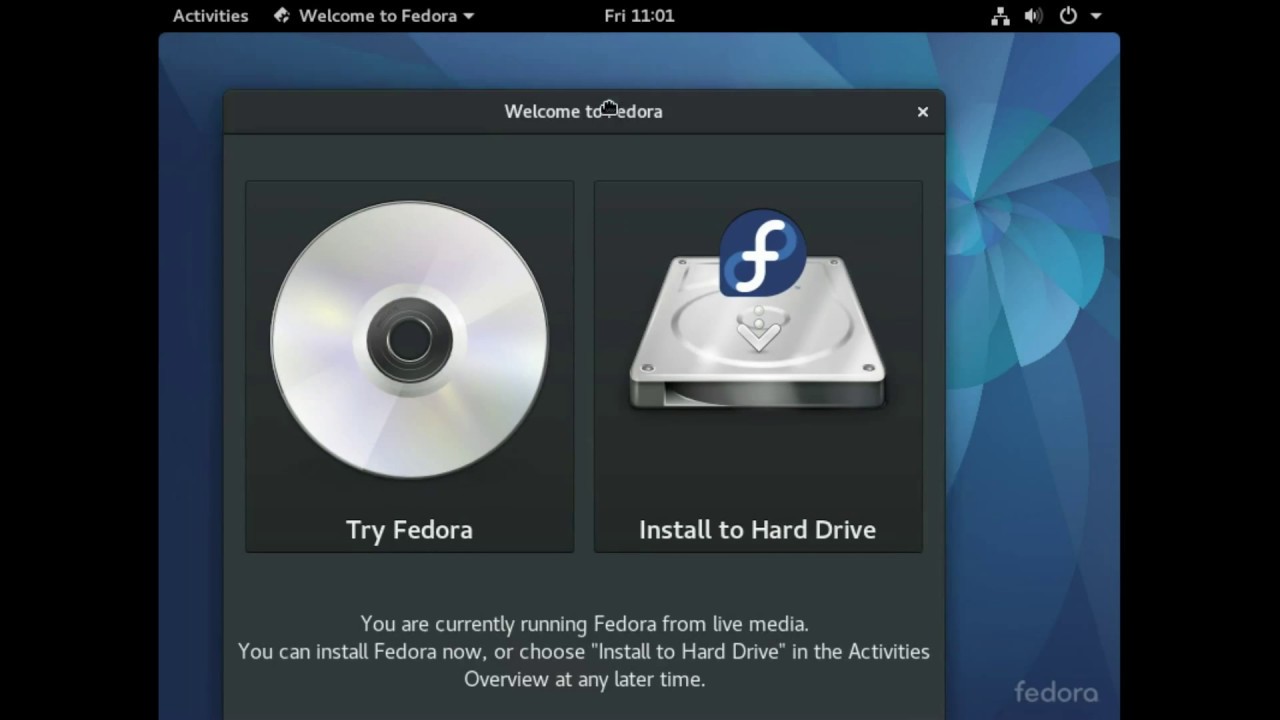The width and height of the screenshot is (1280, 720).
Task: Click the Try Fedora disc icon
Action: pyautogui.click(x=409, y=340)
